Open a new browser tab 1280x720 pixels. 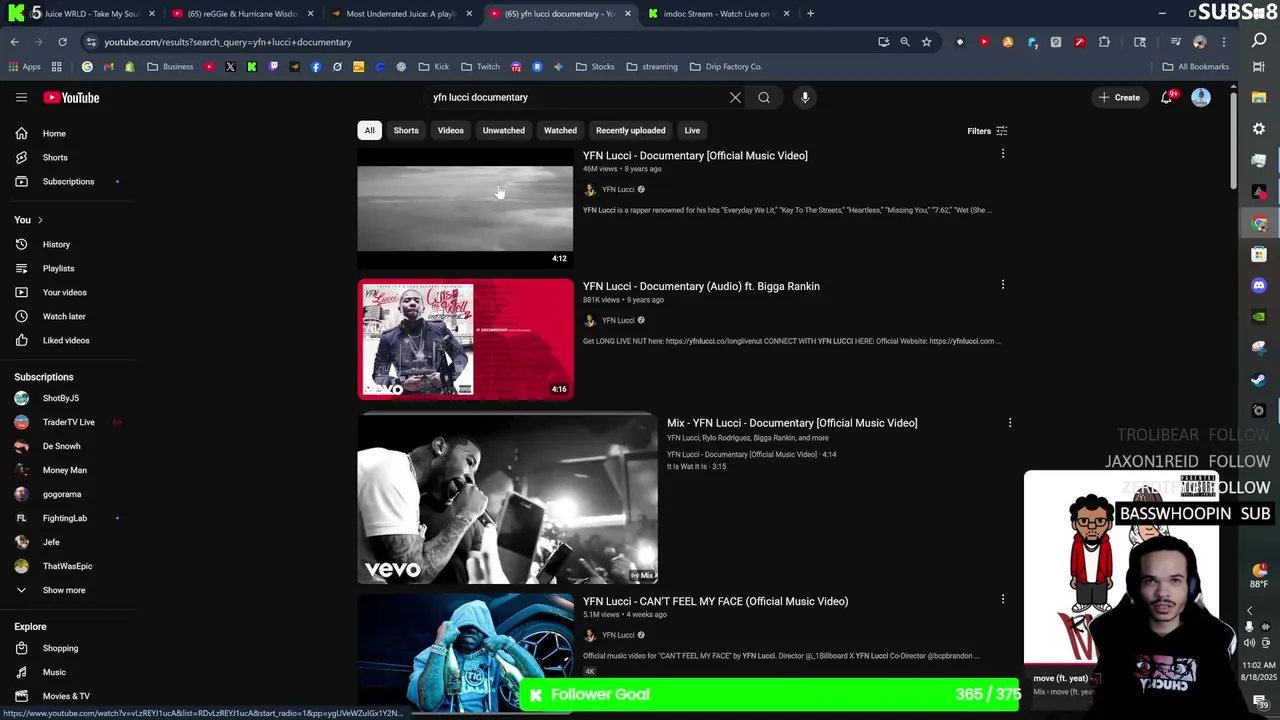pos(810,14)
